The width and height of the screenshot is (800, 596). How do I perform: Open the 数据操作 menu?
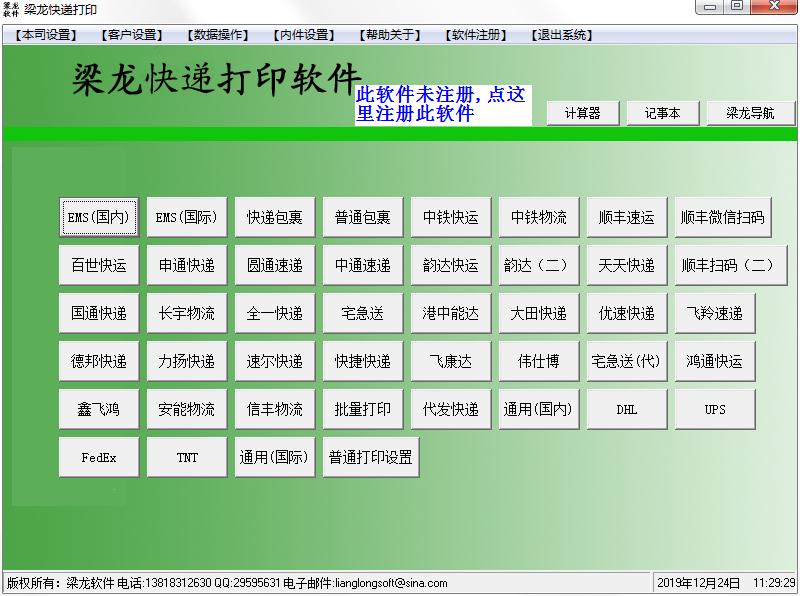(x=218, y=35)
